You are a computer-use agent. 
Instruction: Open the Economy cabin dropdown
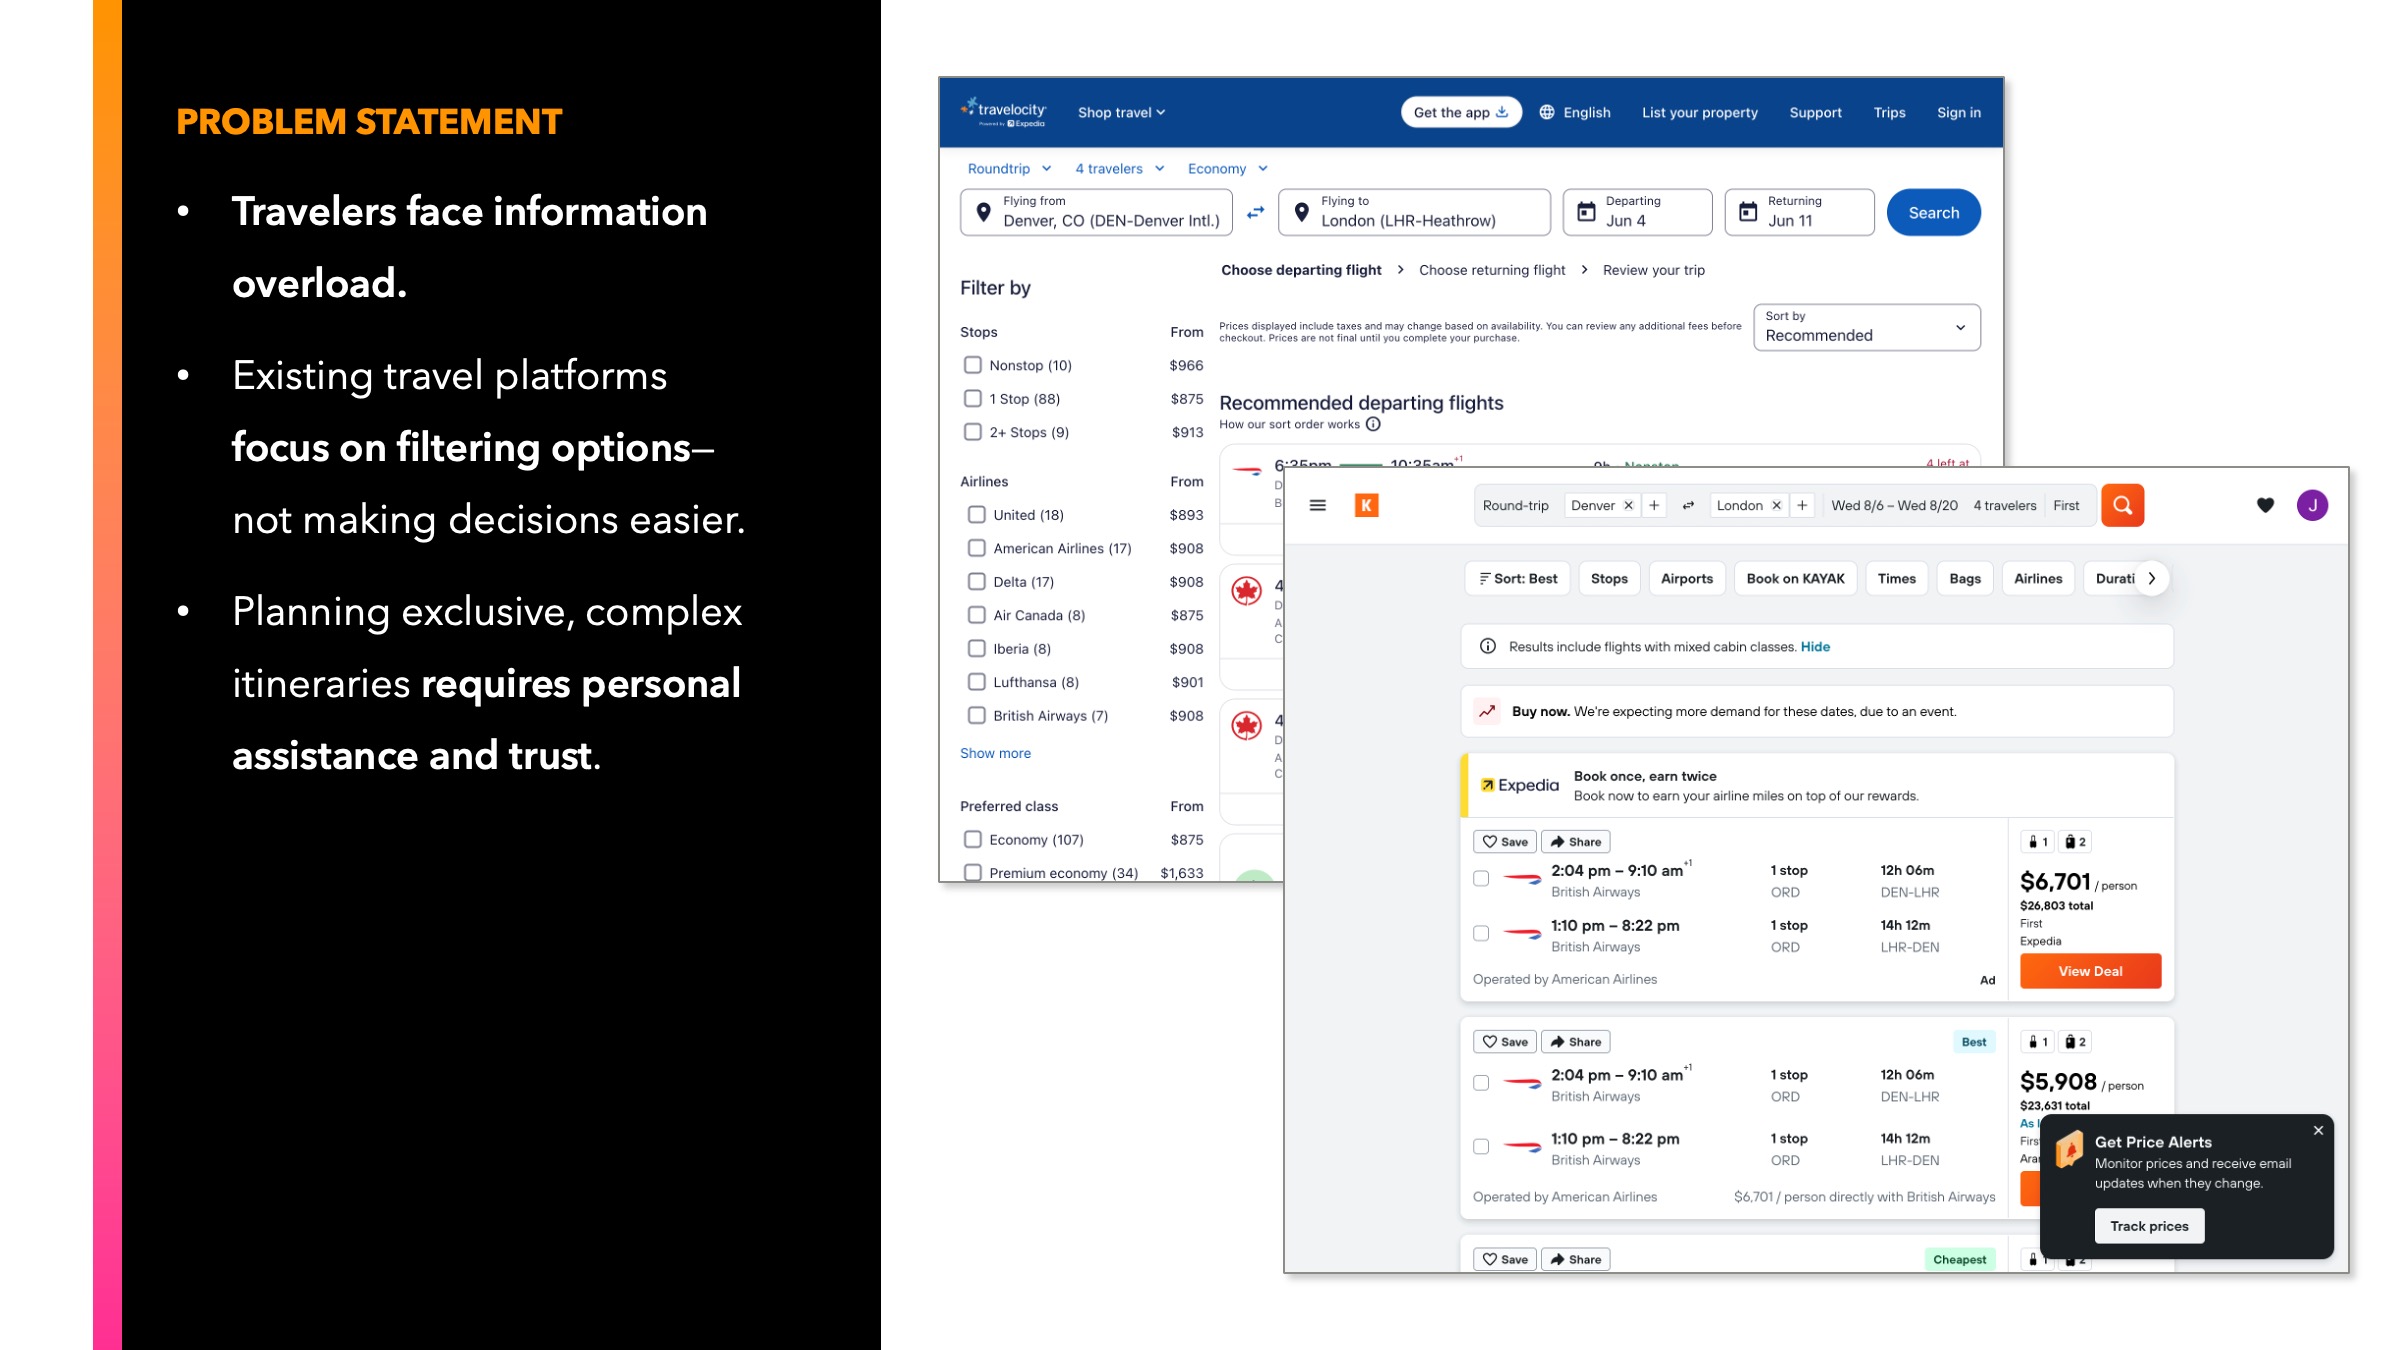(1227, 168)
